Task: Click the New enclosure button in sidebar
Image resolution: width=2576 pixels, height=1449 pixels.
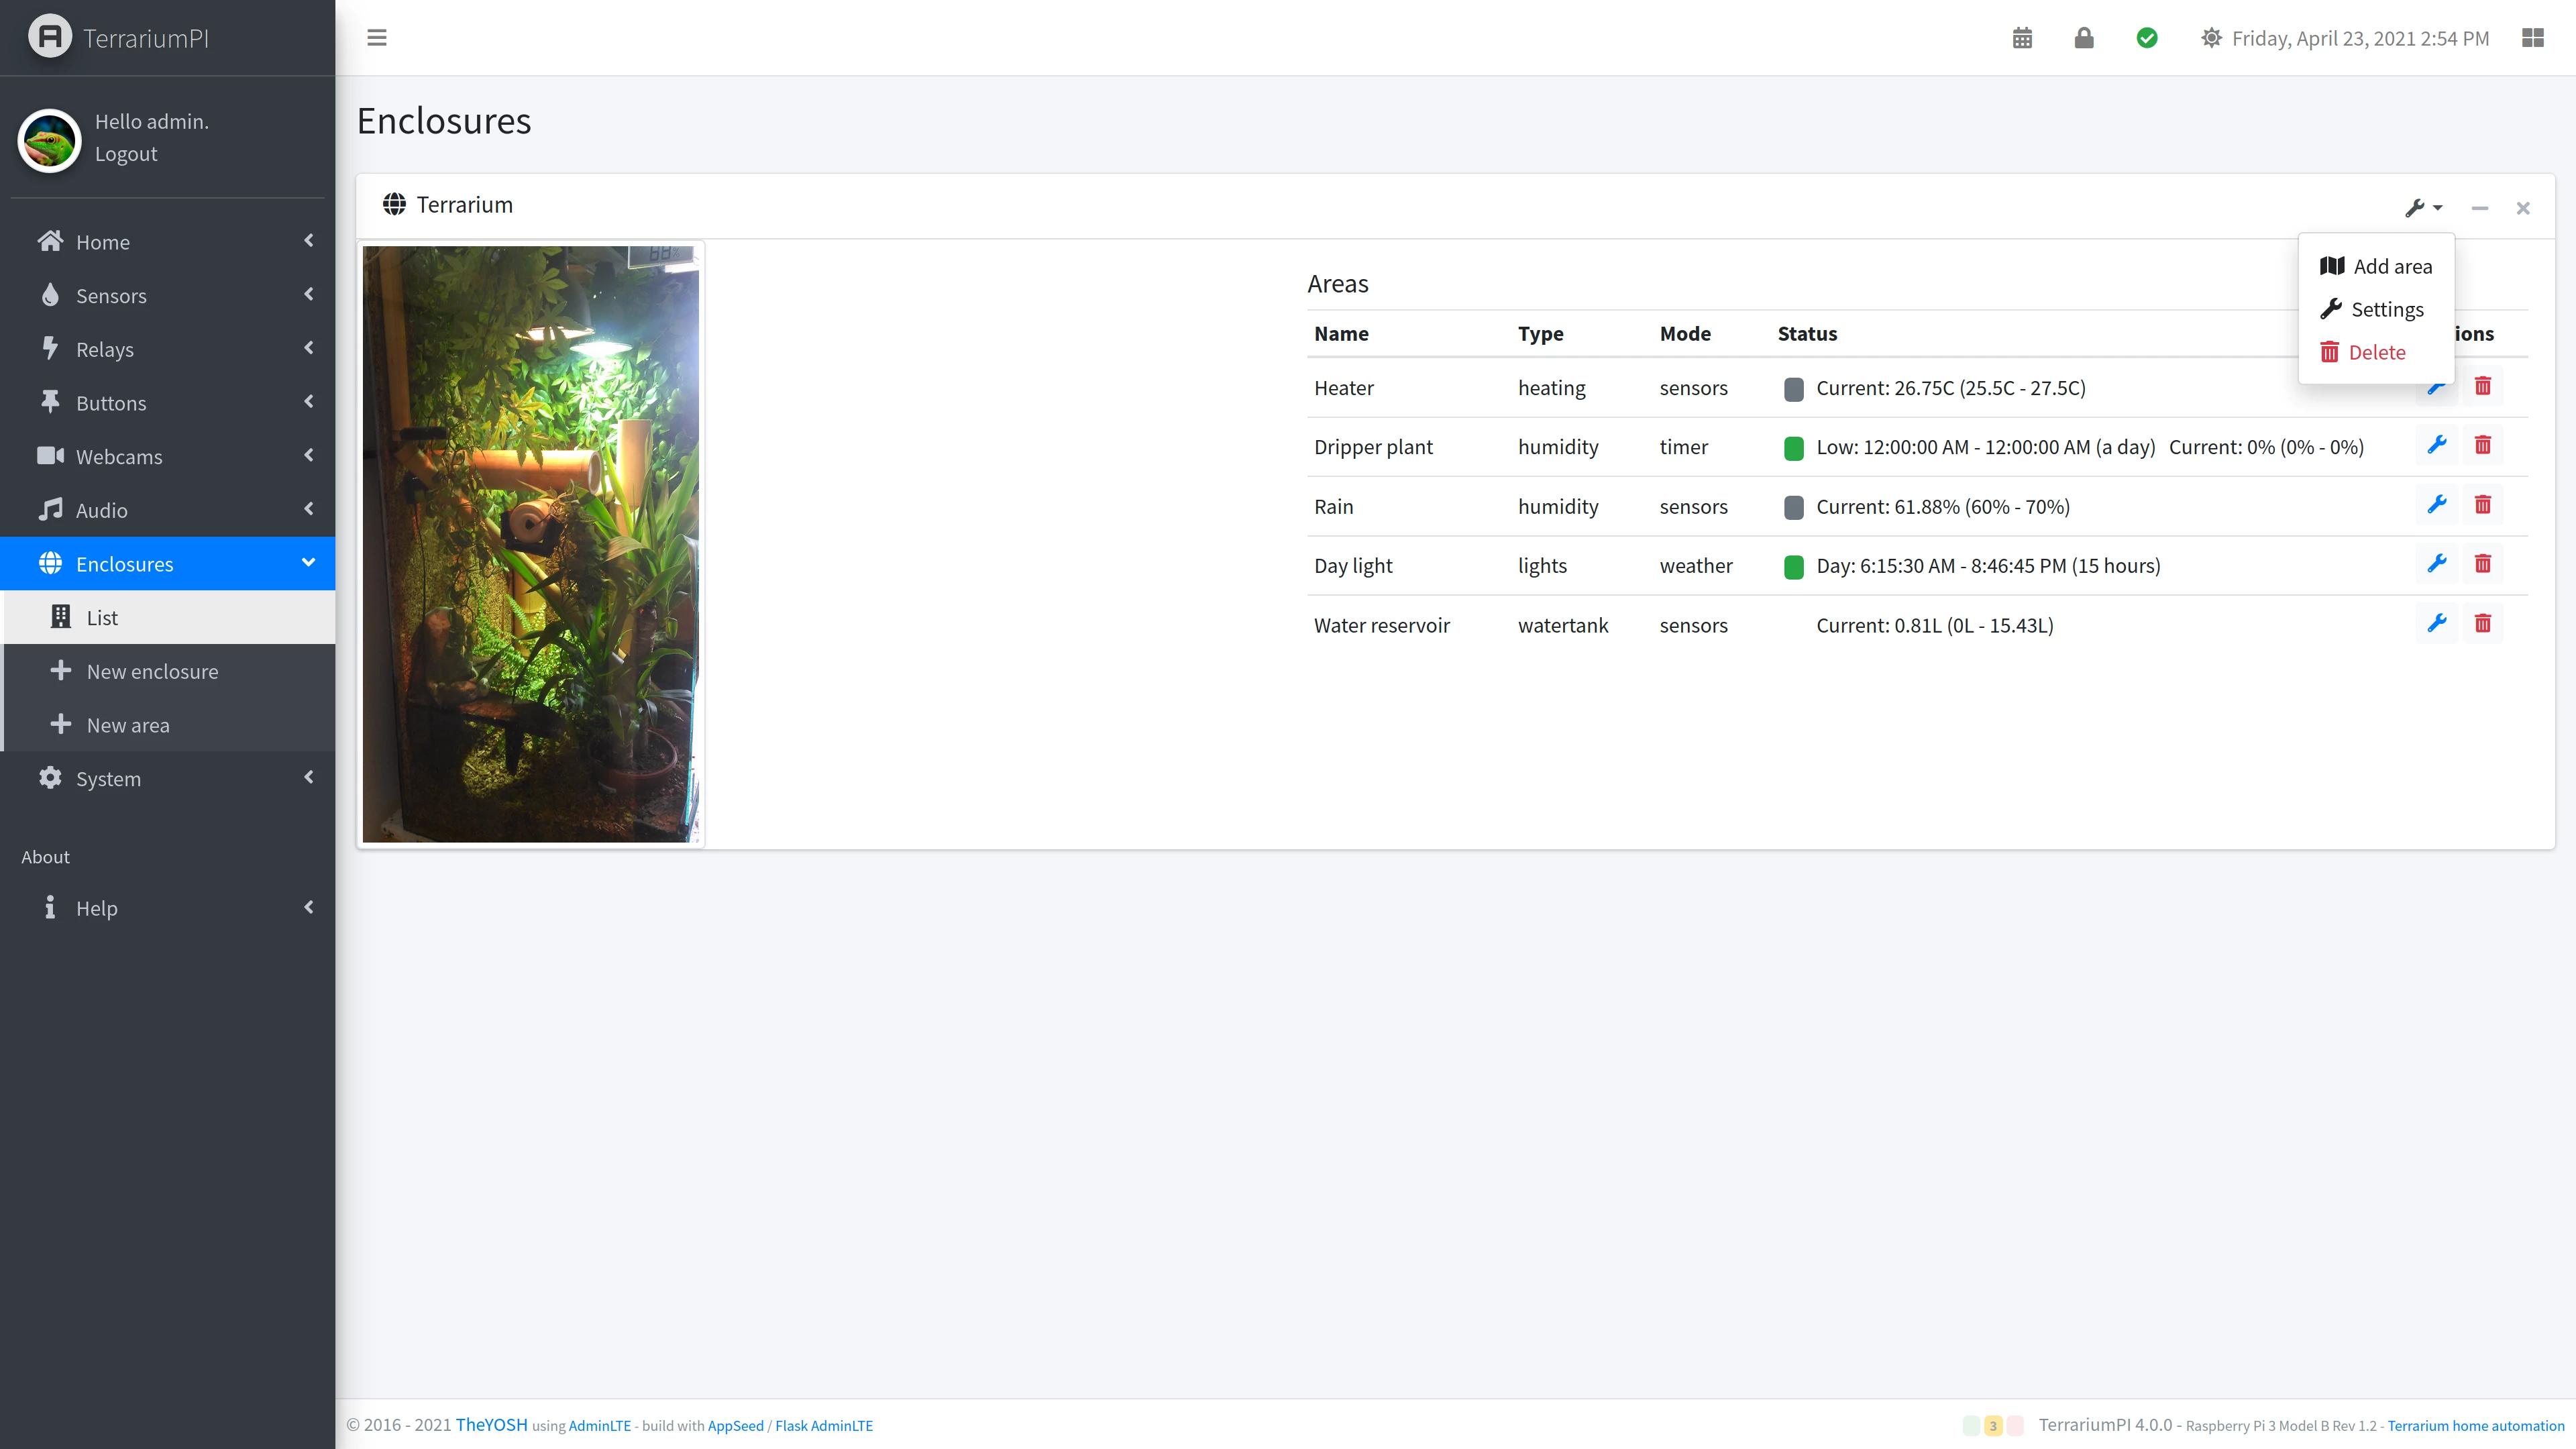Action: point(152,671)
